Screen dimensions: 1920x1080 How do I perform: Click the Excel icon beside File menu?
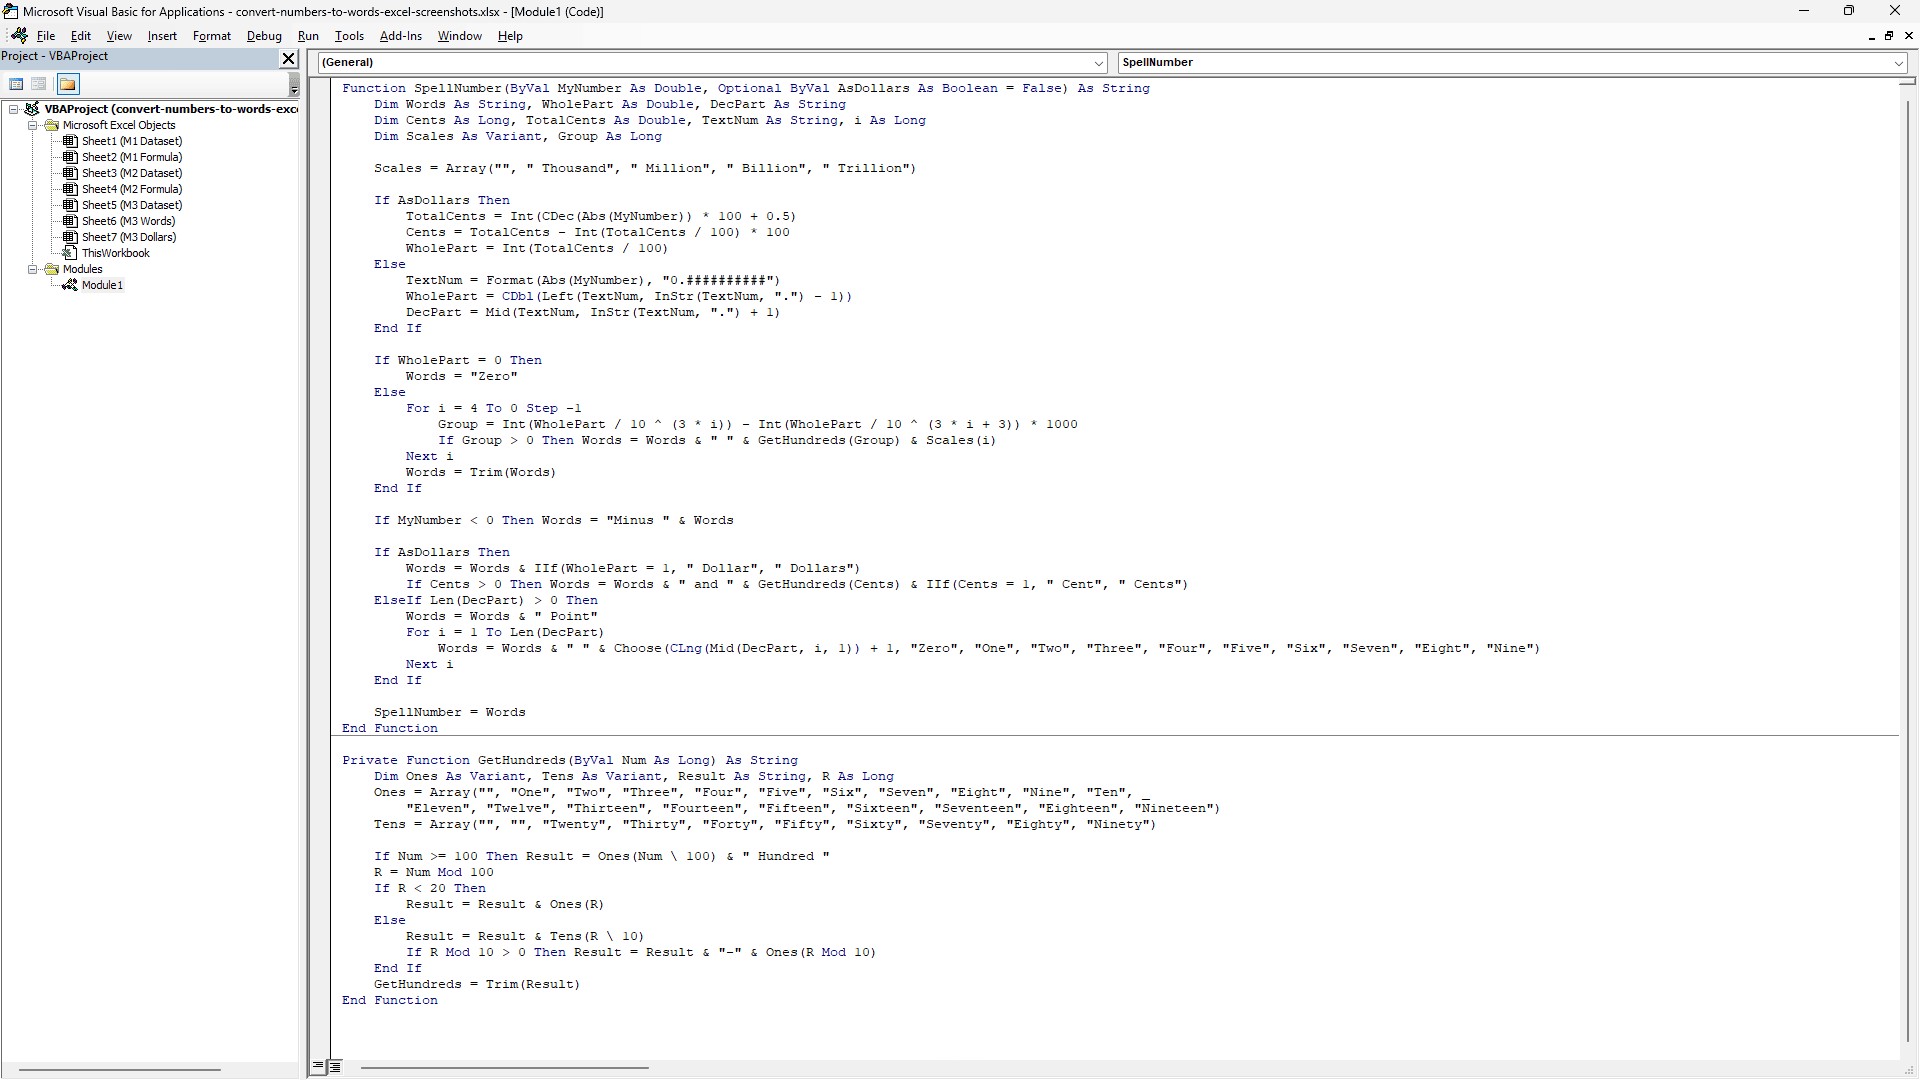tap(19, 35)
